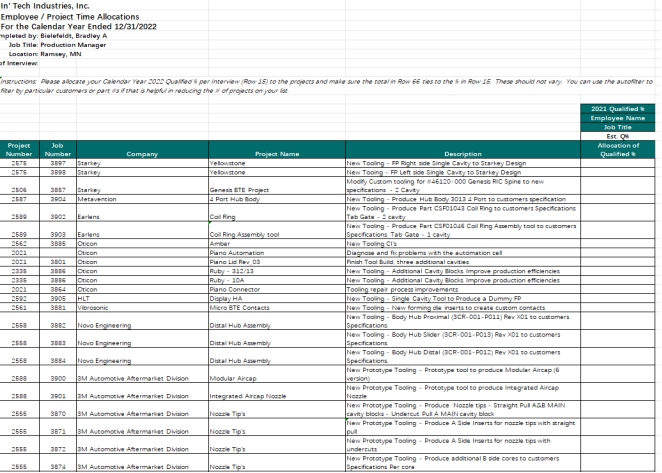Image resolution: width=662 pixels, height=473 pixels.
Task: Click the 'Modular Aircap' project cell
Action: 277,374
